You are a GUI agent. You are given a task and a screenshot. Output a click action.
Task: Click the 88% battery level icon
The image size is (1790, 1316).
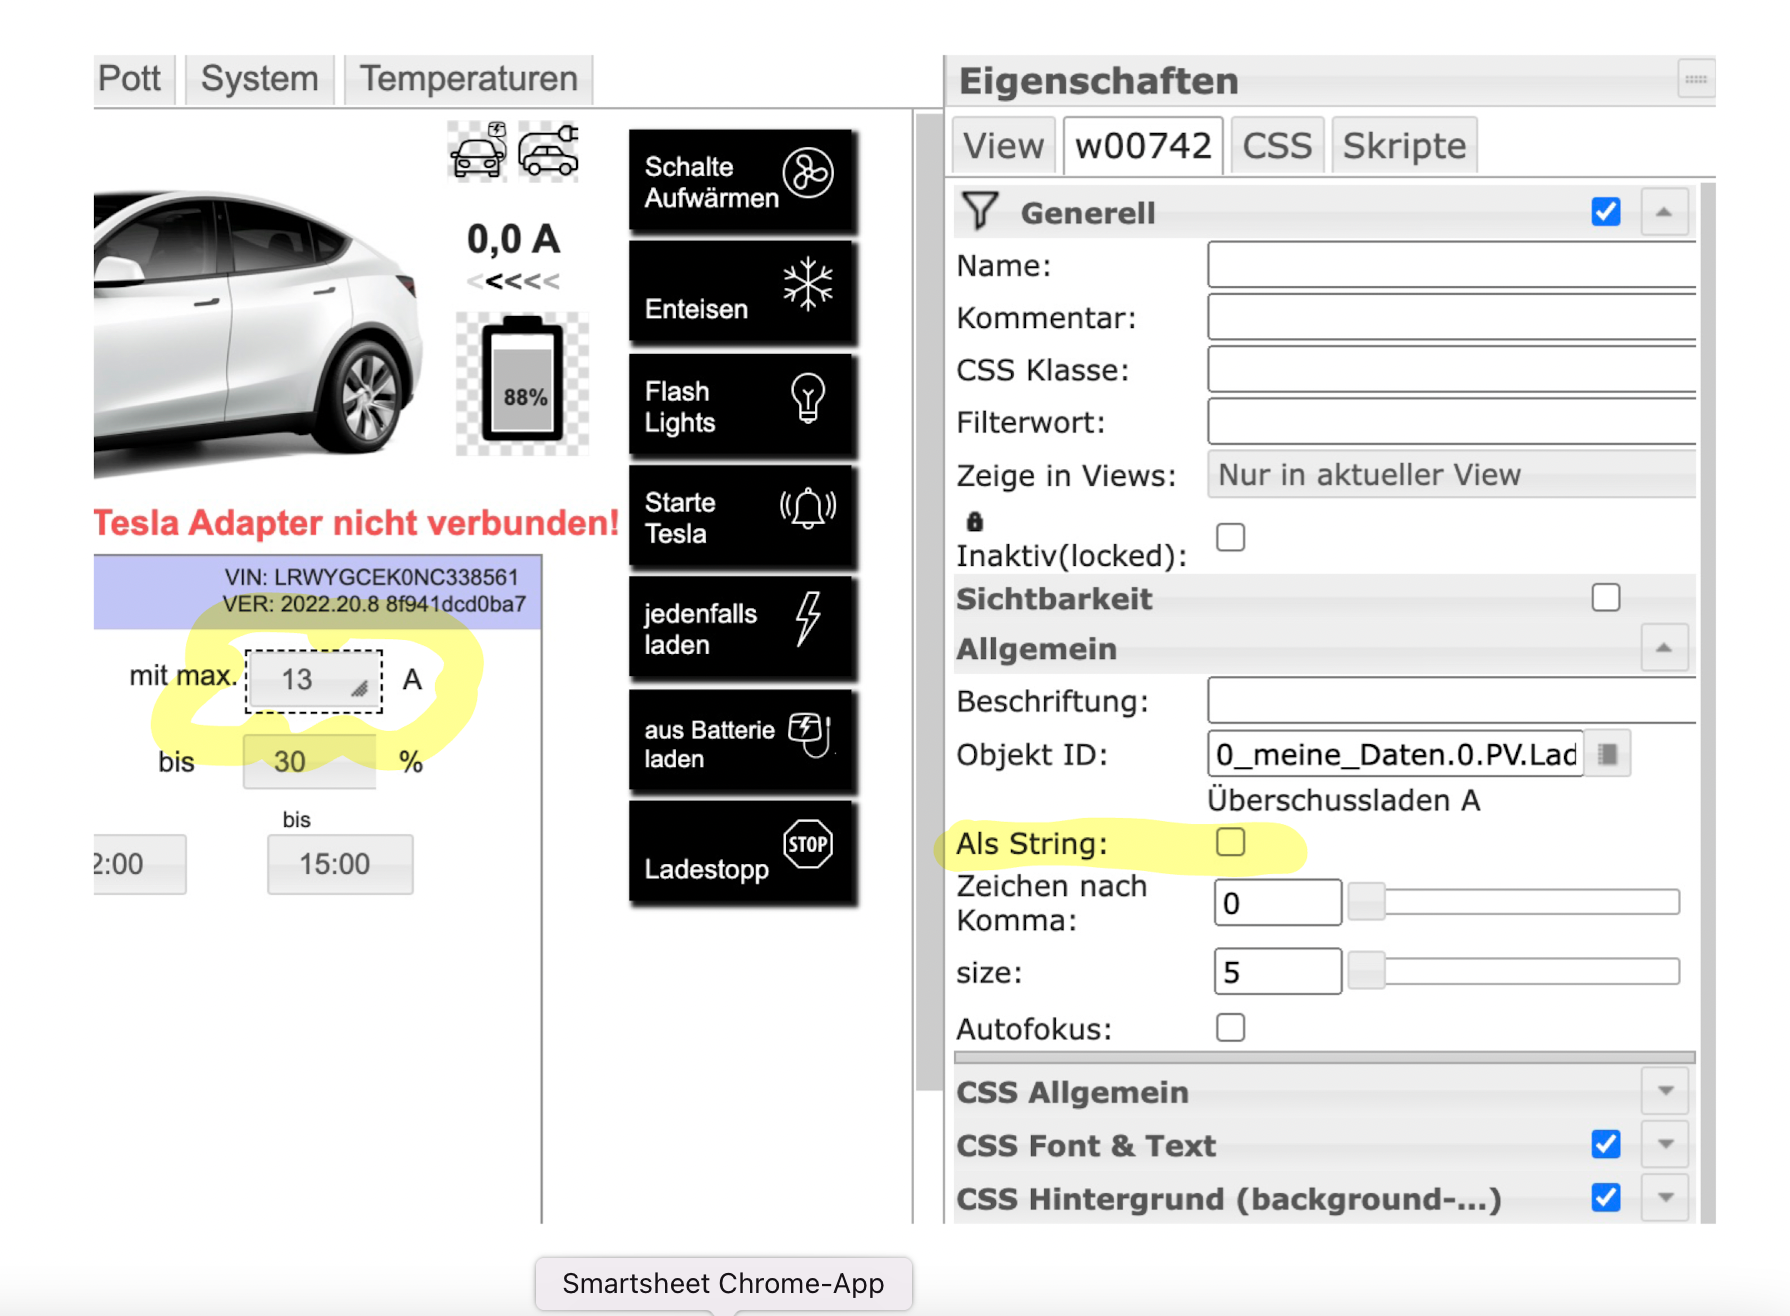[x=523, y=383]
